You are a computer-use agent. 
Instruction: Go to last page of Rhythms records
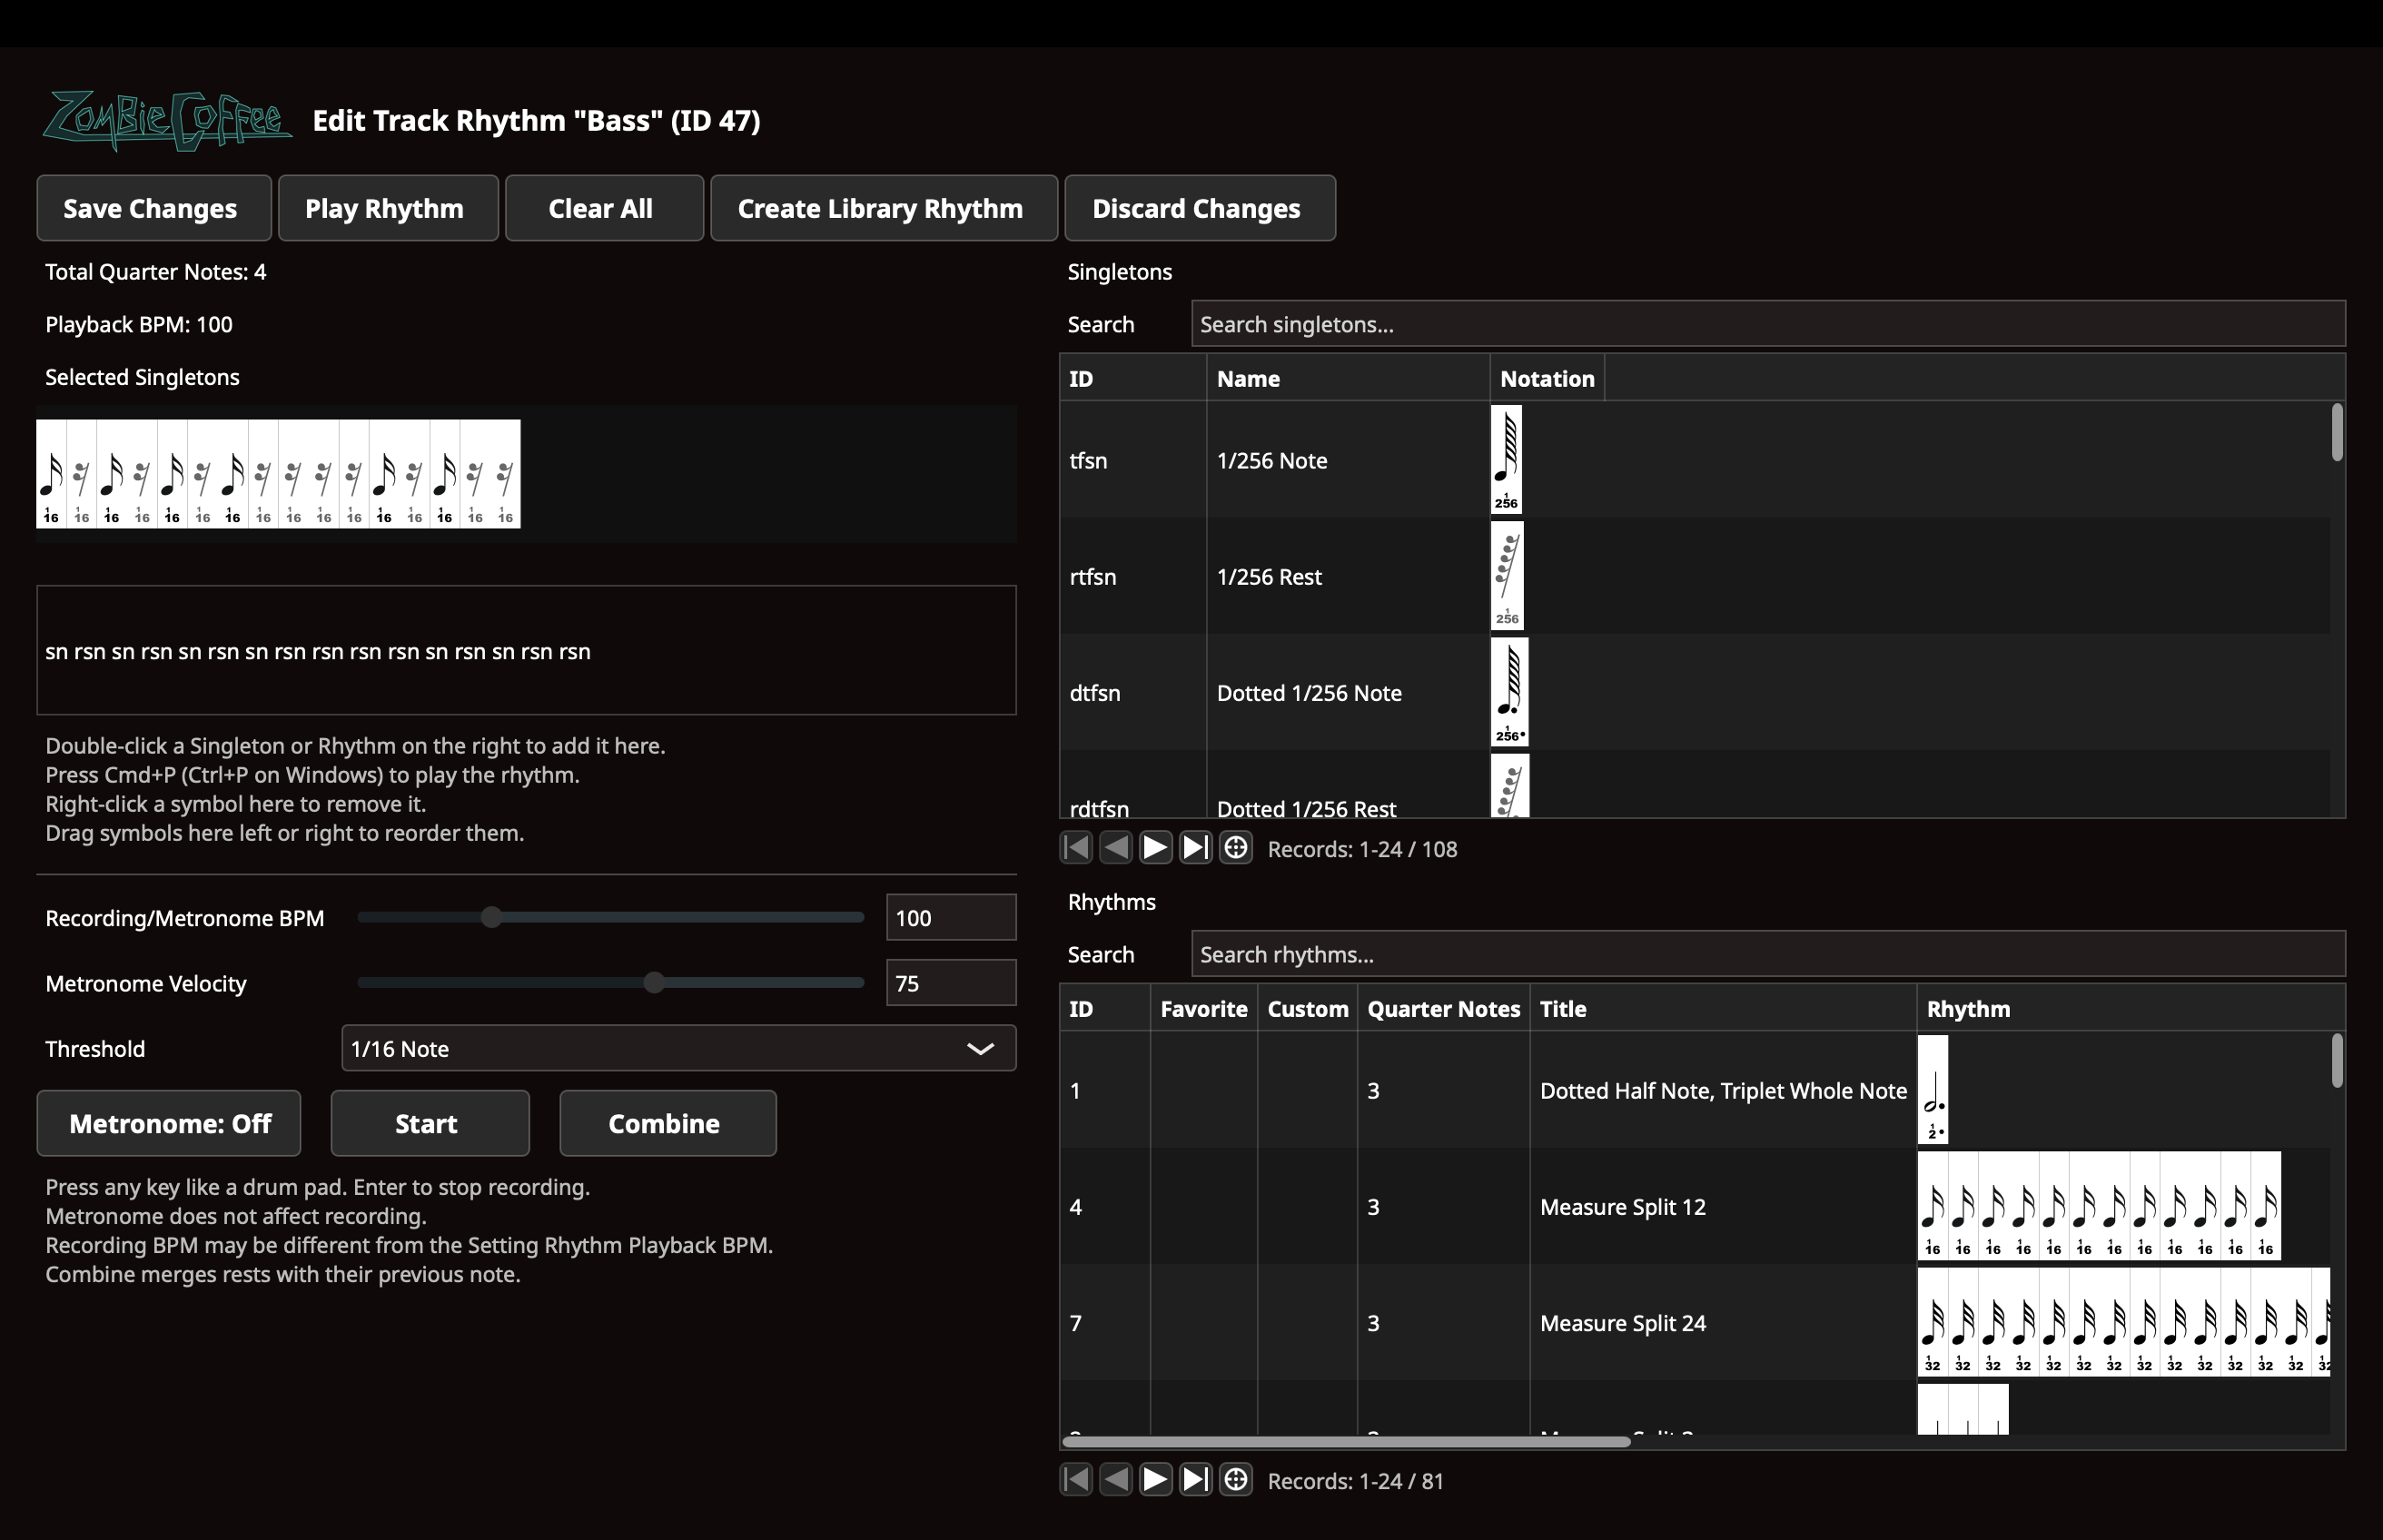[1195, 1479]
